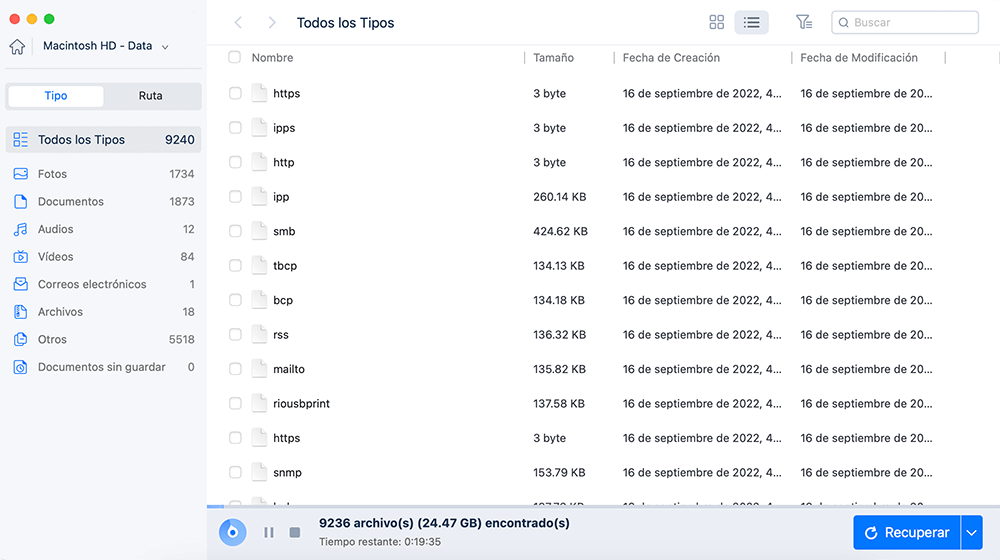Check the rss file checkbox
The width and height of the screenshot is (1000, 560).
tap(235, 334)
